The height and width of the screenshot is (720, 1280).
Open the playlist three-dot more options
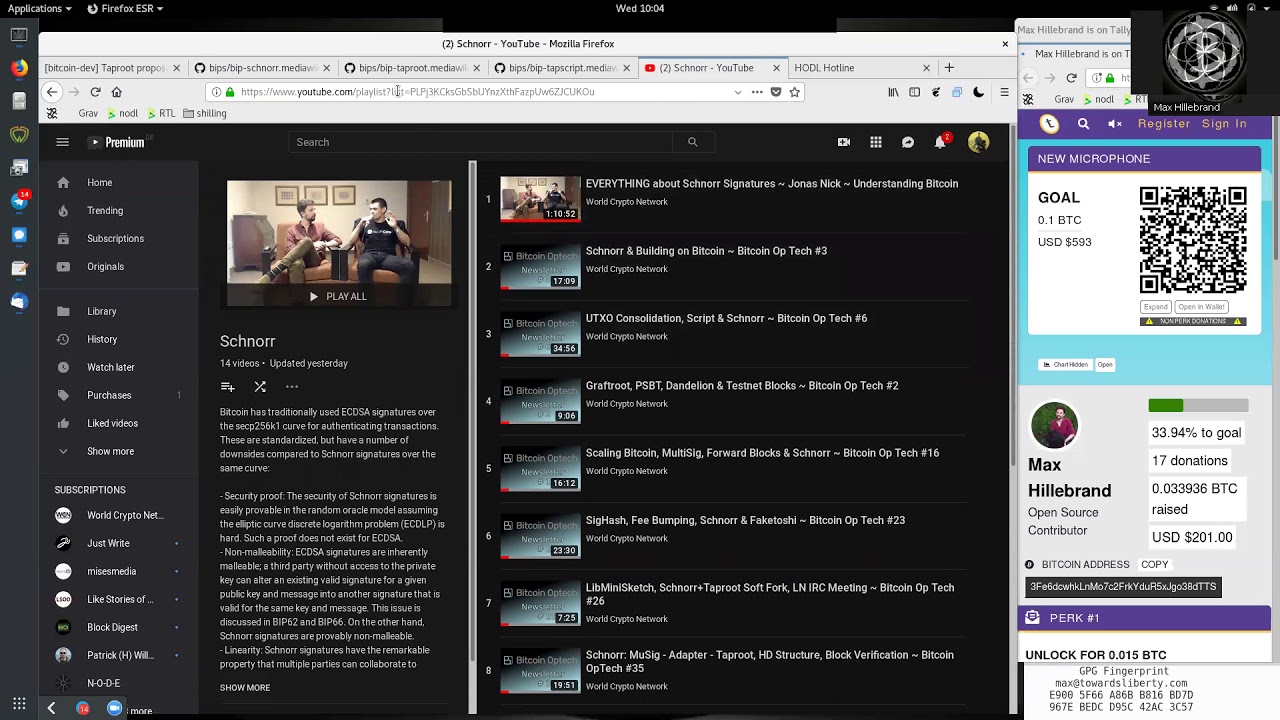coord(292,387)
